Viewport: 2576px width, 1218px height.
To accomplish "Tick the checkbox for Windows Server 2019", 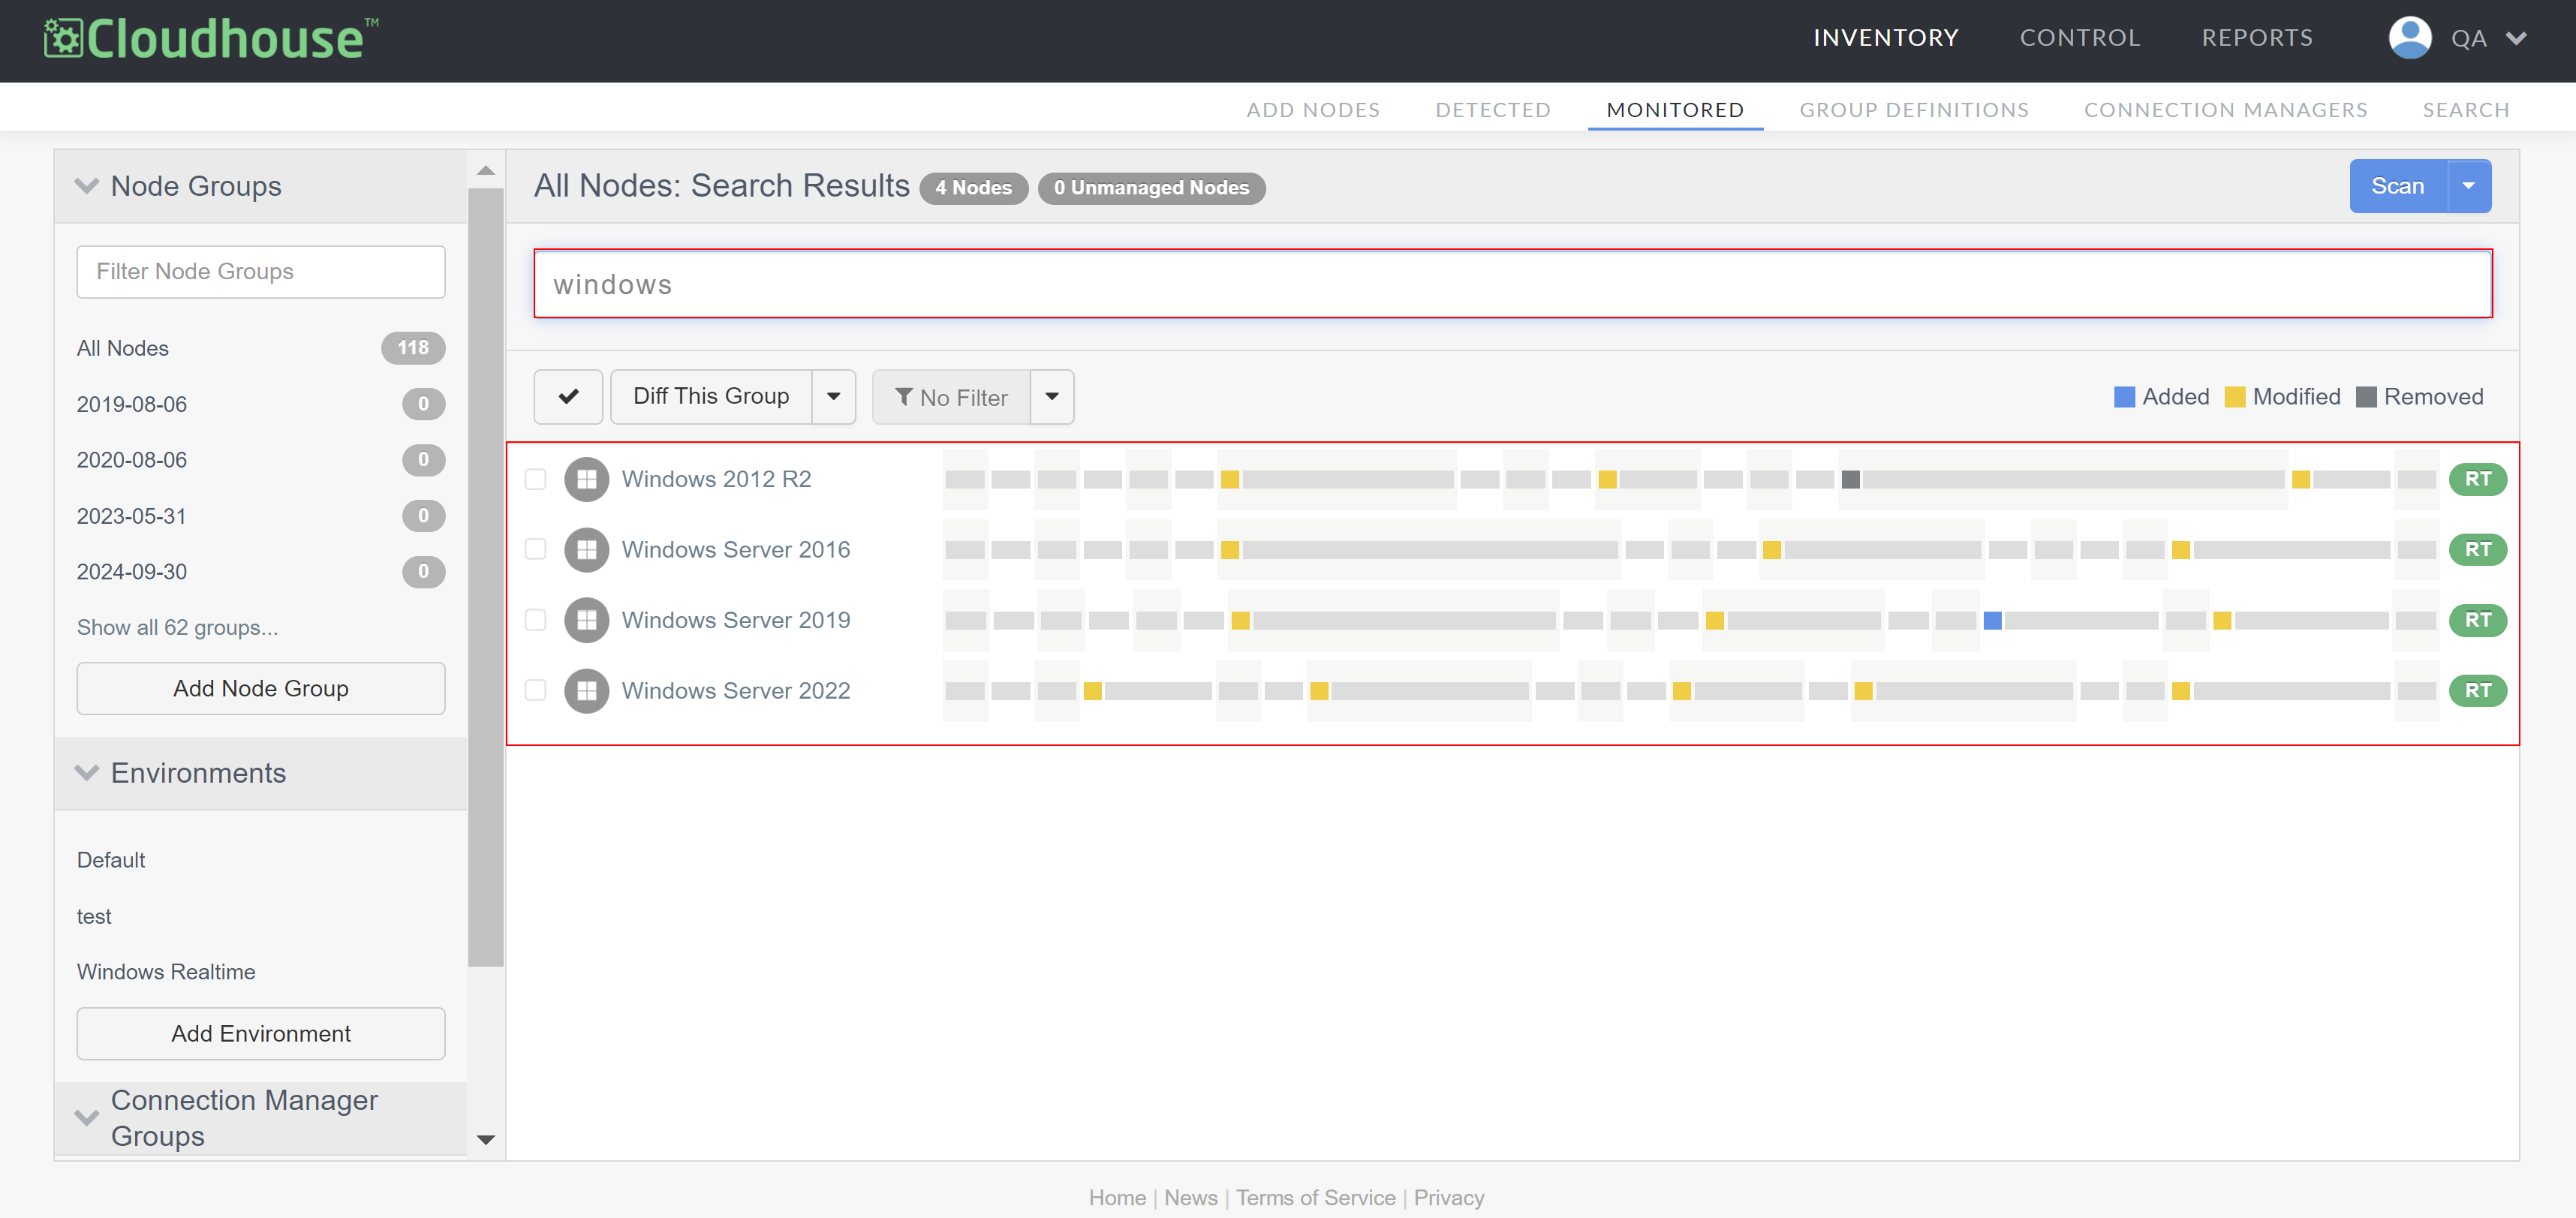I will [536, 620].
